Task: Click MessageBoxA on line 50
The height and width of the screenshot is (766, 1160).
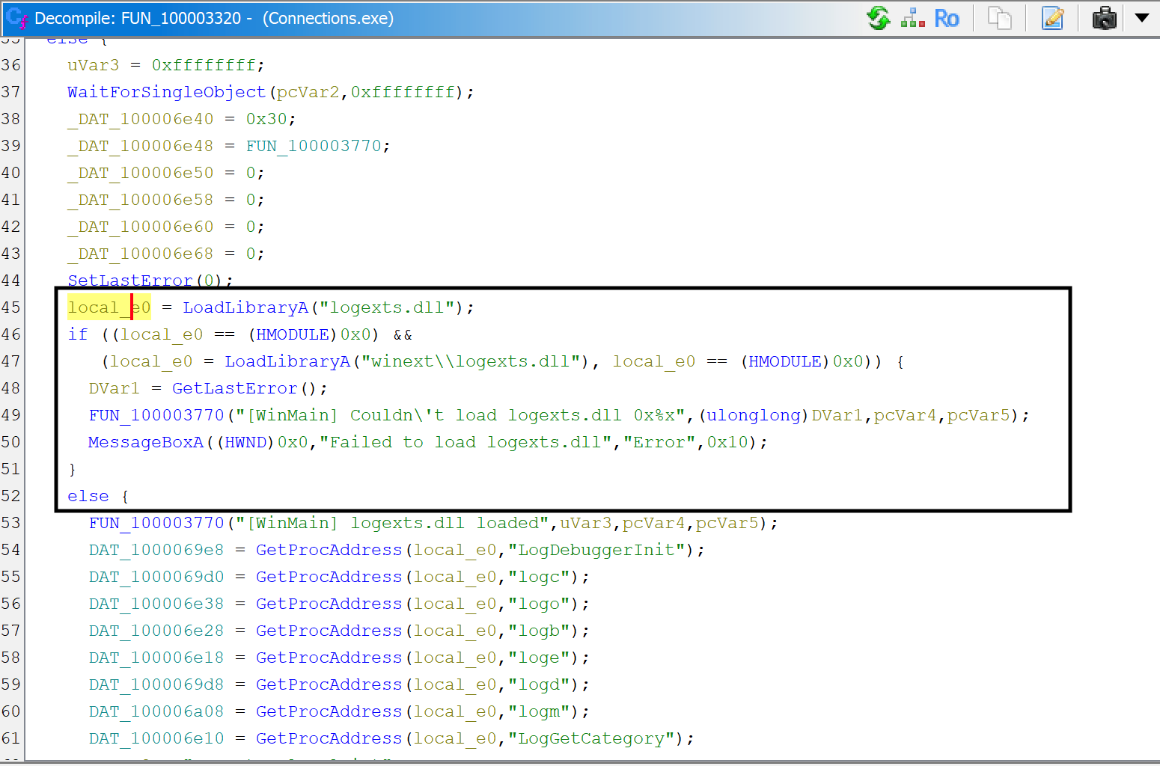Action: click(146, 443)
